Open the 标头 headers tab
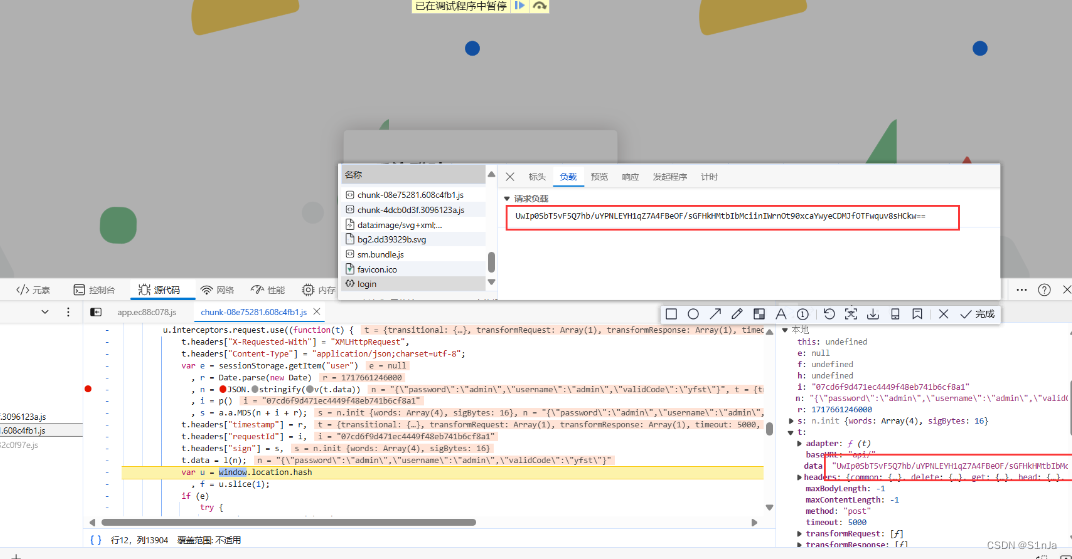 click(x=537, y=177)
